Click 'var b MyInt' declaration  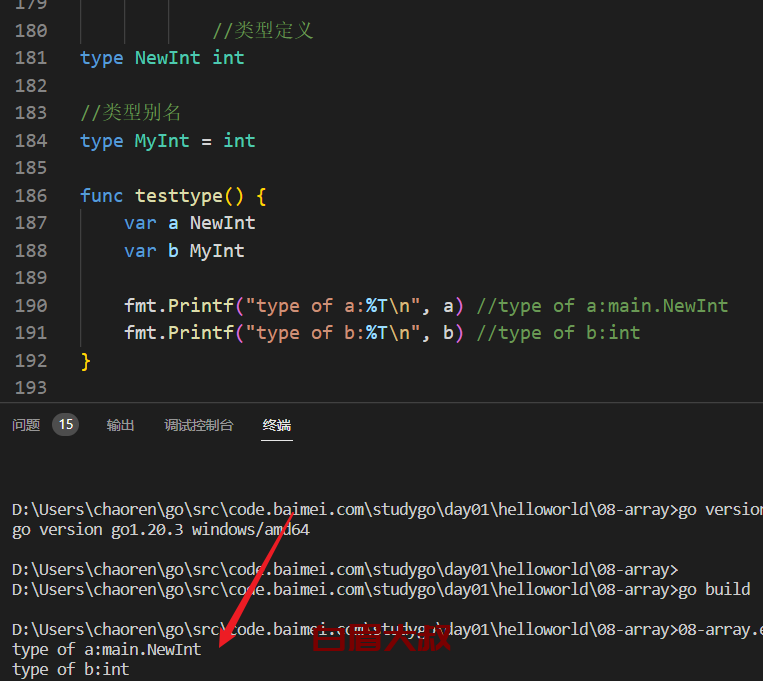pyautogui.click(x=184, y=251)
